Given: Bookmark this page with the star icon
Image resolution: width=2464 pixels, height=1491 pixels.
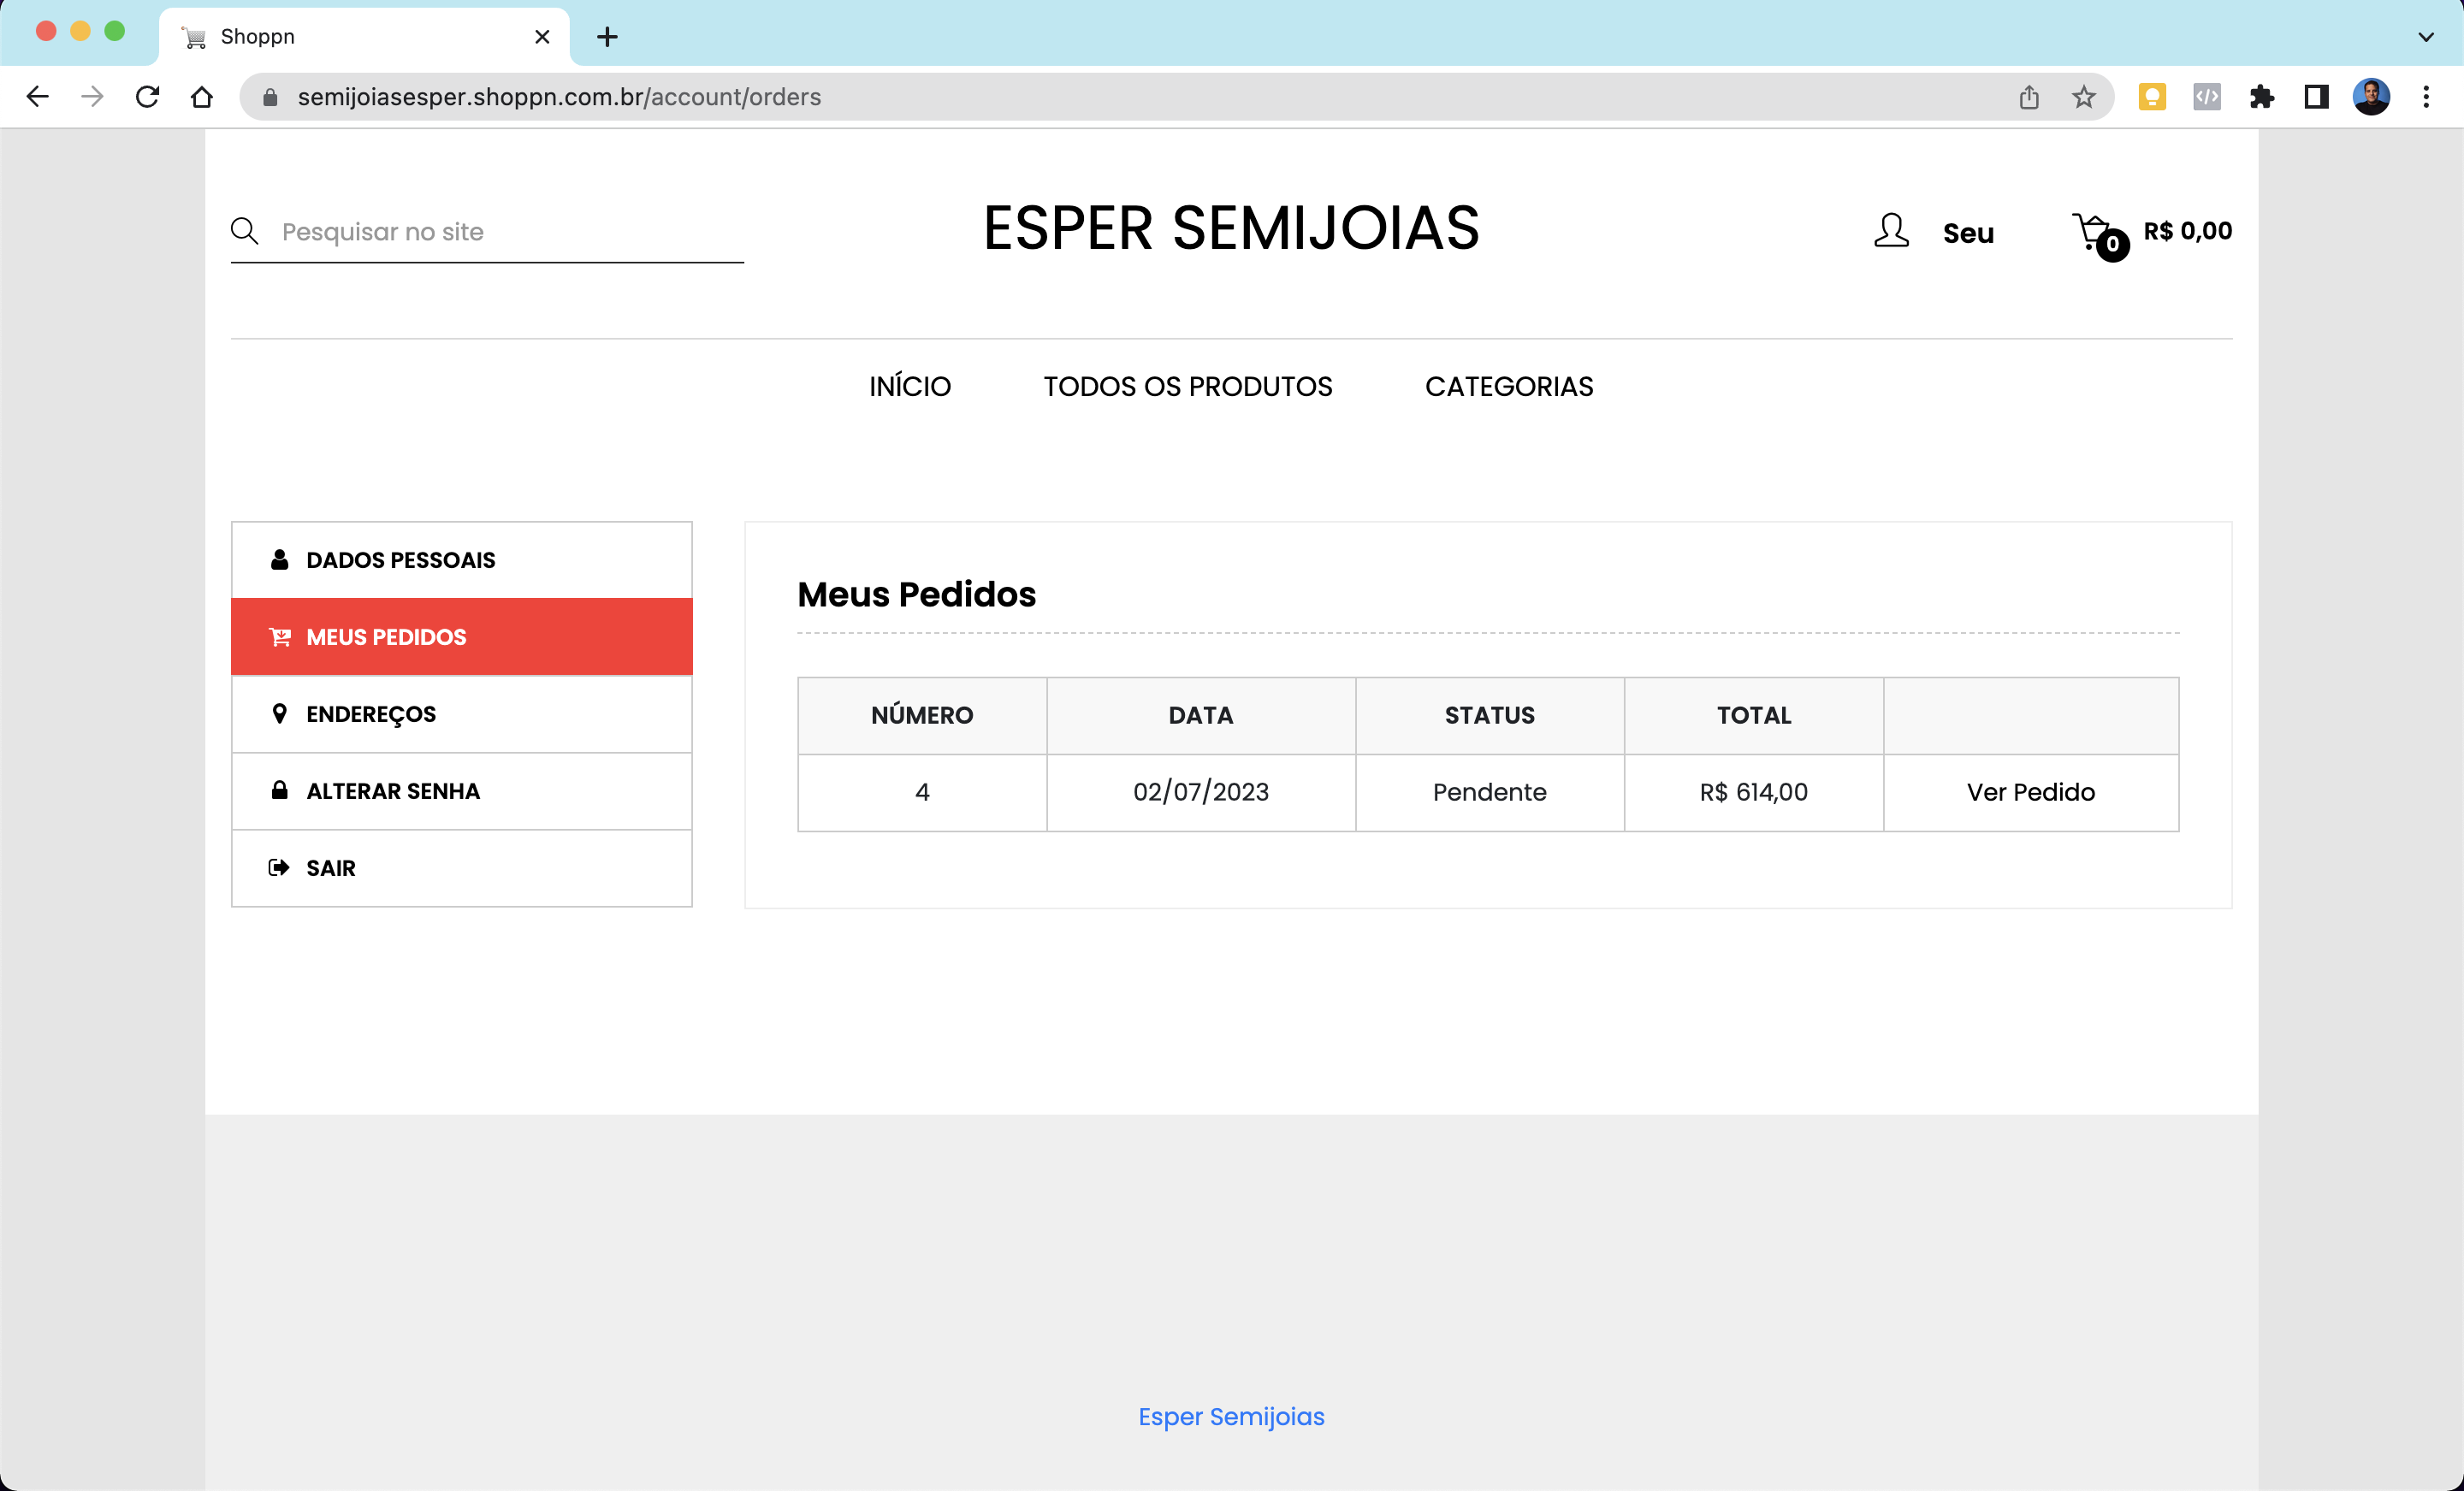Looking at the screenshot, I should click(2084, 97).
